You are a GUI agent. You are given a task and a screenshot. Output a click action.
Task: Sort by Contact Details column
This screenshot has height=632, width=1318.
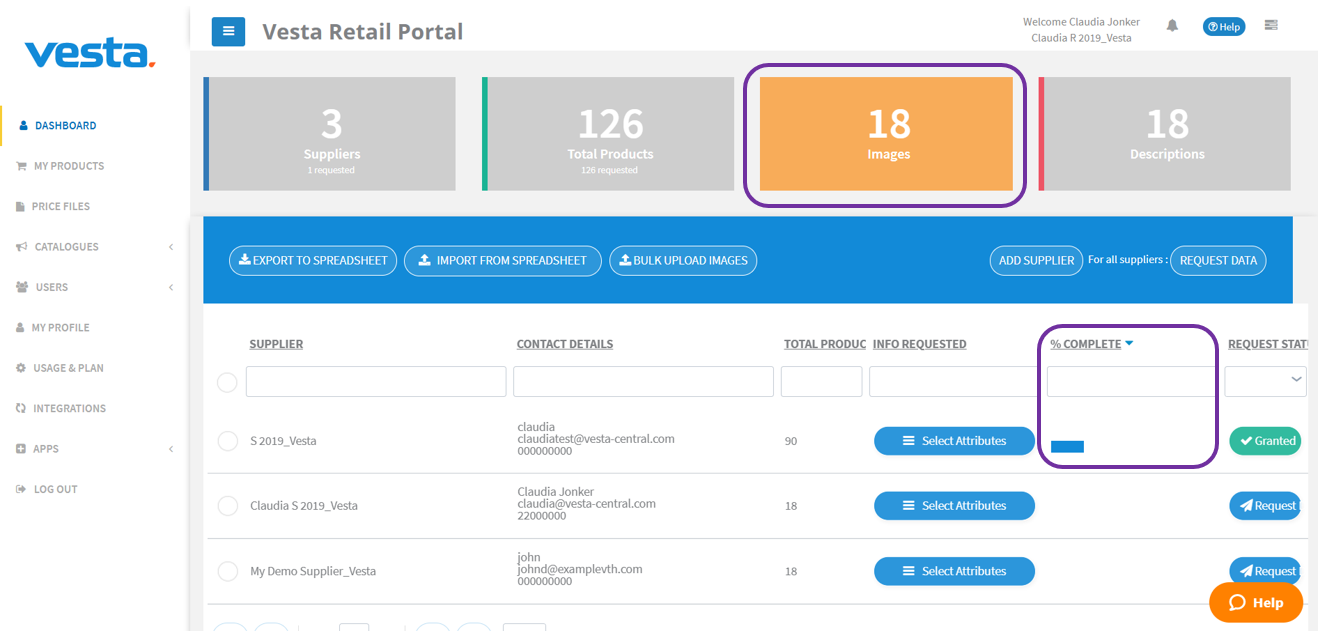click(x=565, y=344)
